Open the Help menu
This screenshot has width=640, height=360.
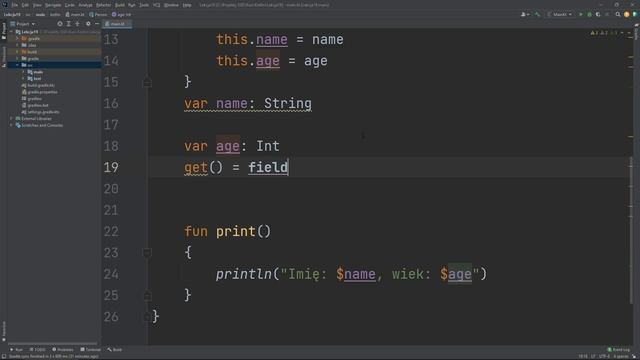(187, 5)
